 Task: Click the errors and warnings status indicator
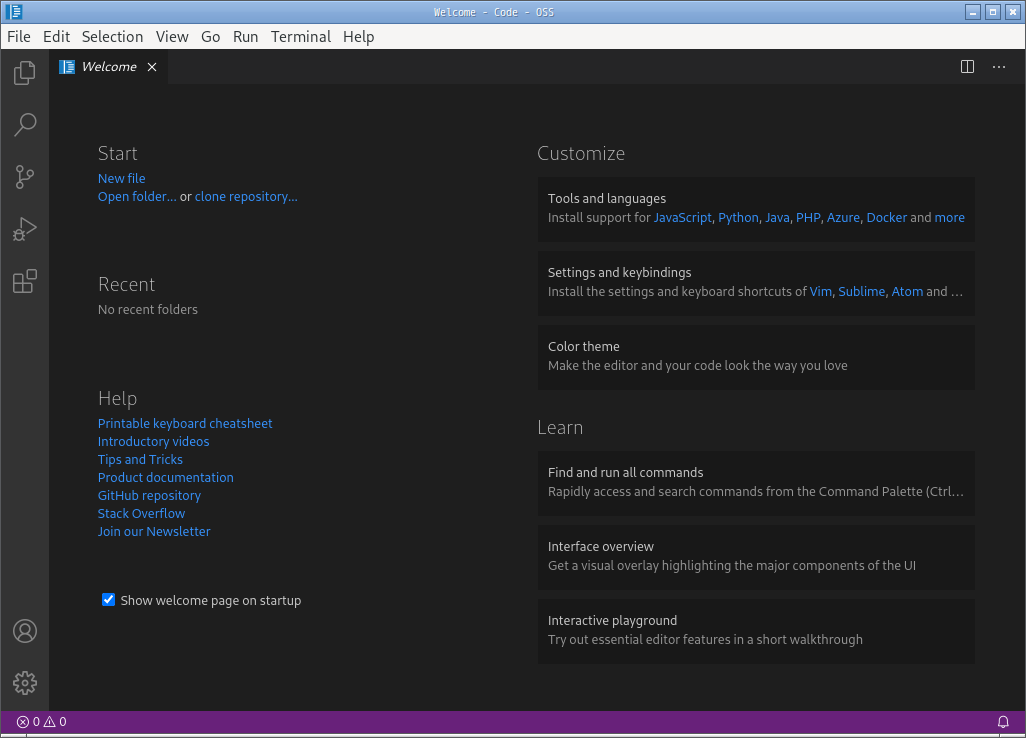[x=41, y=722]
